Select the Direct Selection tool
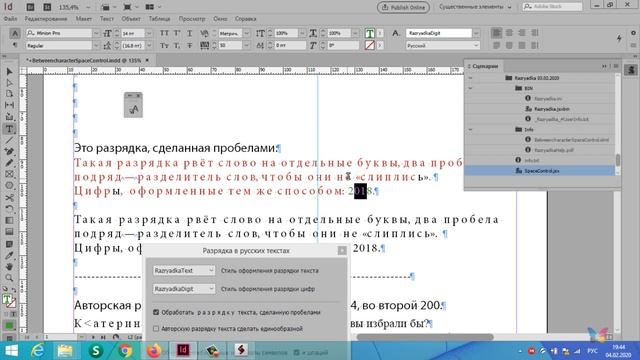The height and width of the screenshot is (360, 640). point(9,83)
